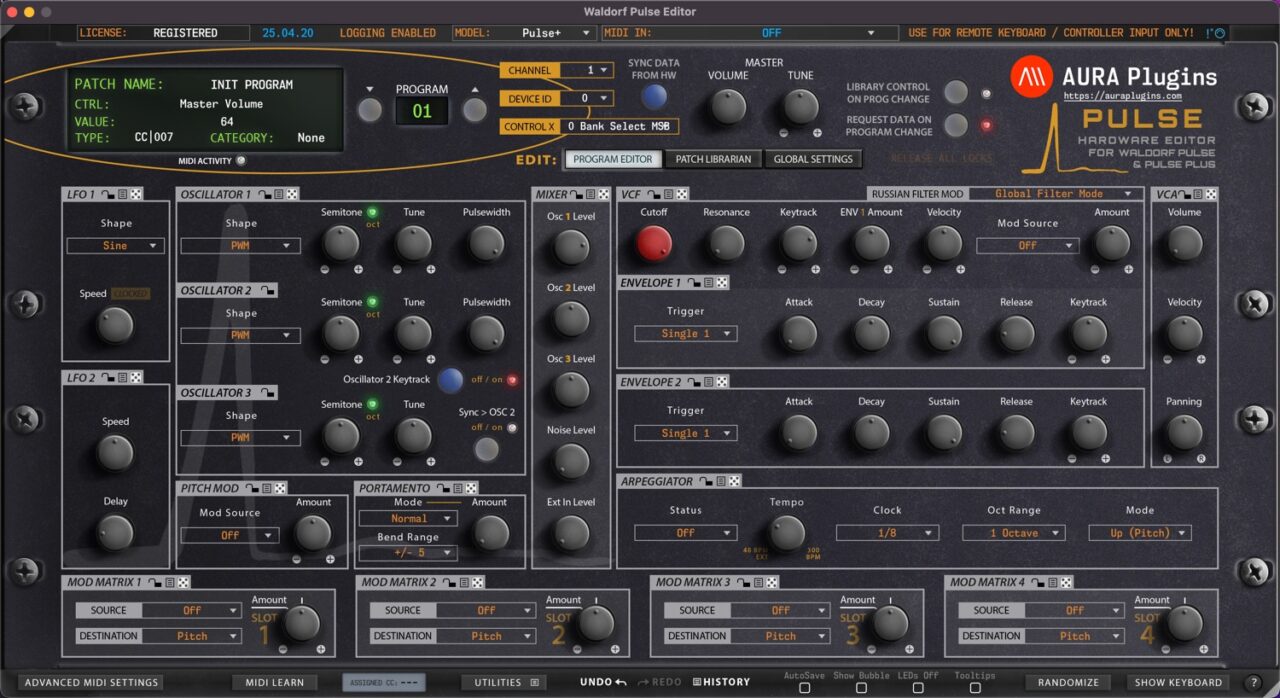Toggle the Sync > OSC 2 button
The image size is (1280, 698).
point(486,449)
